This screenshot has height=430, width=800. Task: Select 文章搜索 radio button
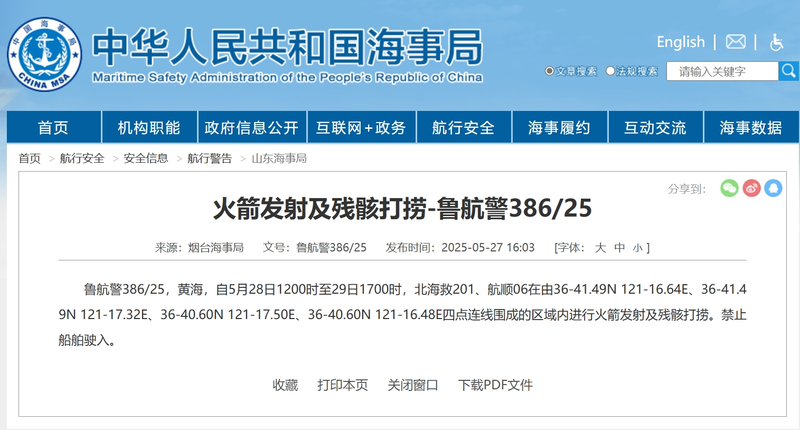550,72
